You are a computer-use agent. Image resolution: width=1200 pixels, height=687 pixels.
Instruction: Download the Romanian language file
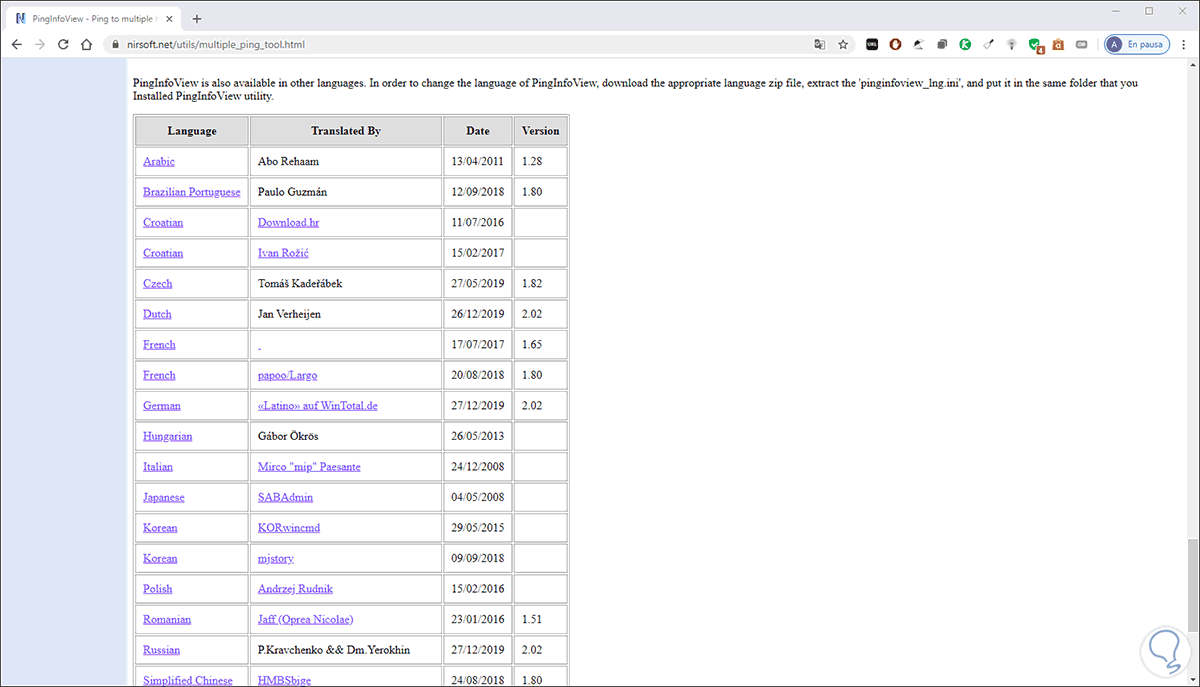pos(167,619)
